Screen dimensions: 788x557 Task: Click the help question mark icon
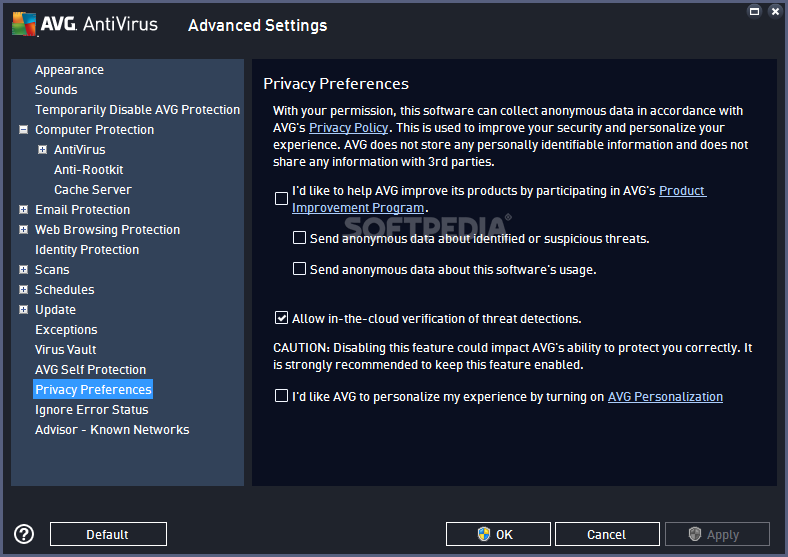(x=24, y=534)
